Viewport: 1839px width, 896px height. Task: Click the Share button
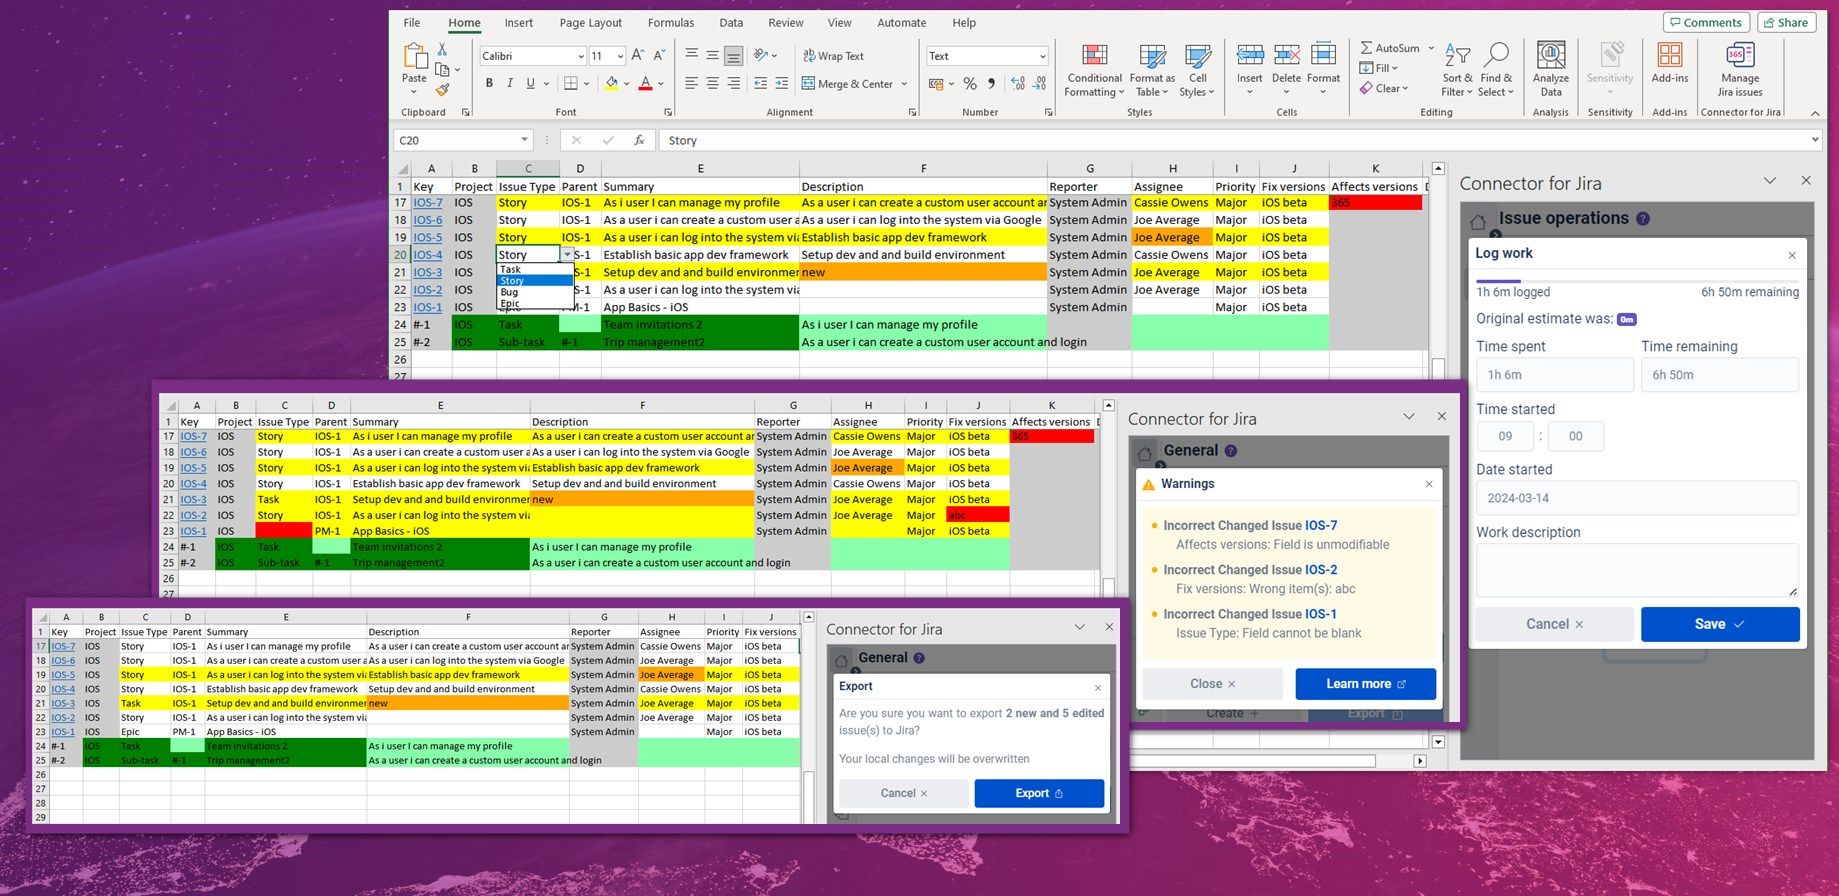pyautogui.click(x=1786, y=22)
